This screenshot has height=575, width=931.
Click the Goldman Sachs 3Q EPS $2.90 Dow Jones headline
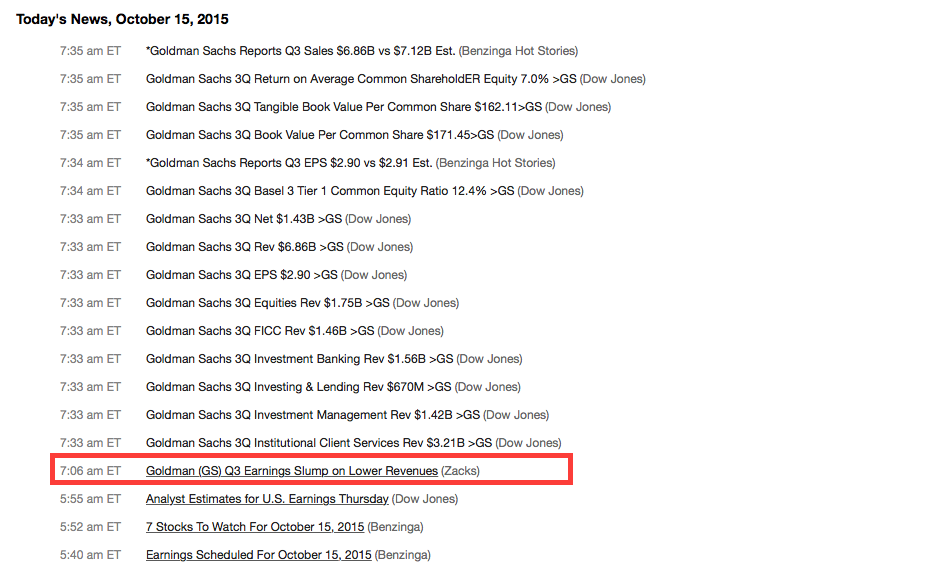tap(242, 274)
